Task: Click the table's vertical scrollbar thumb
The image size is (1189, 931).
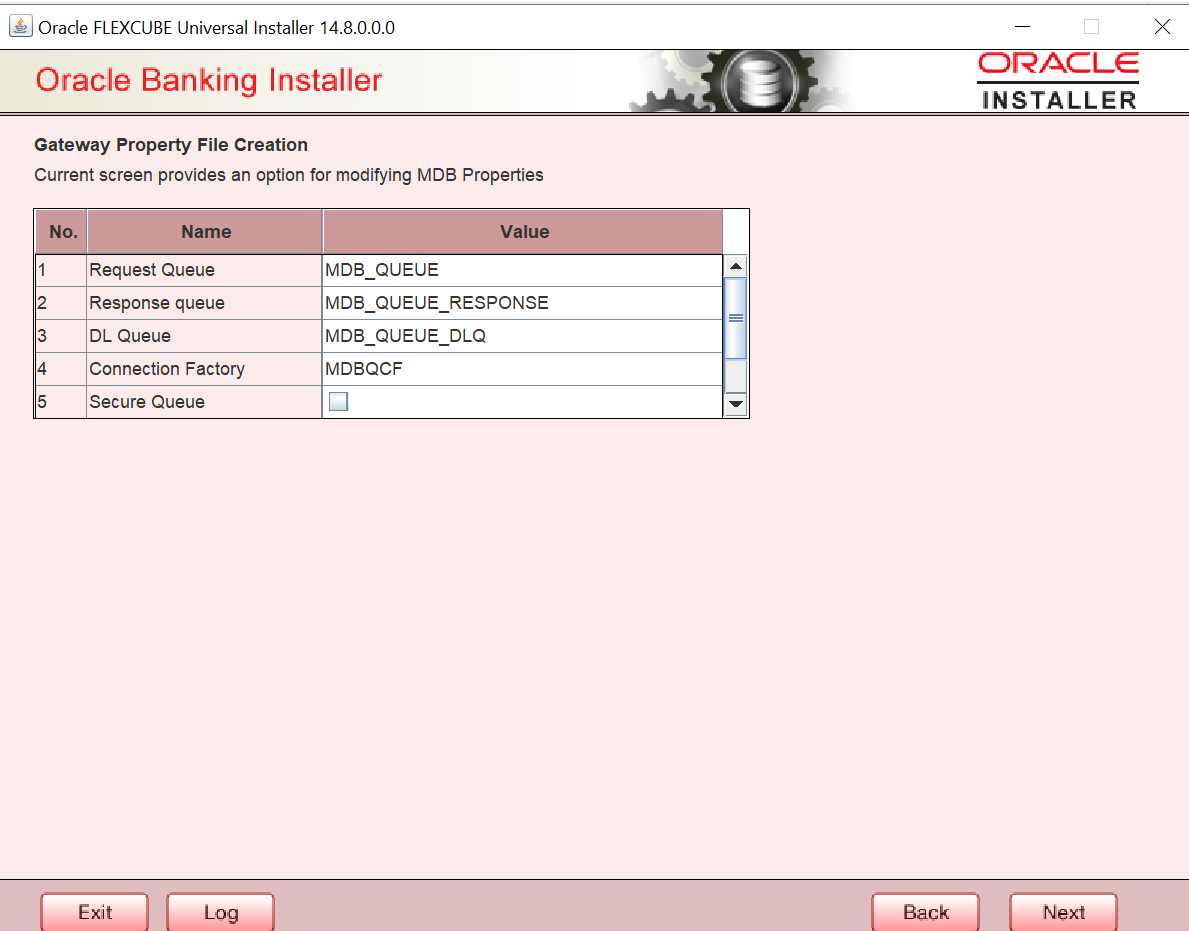Action: 736,318
